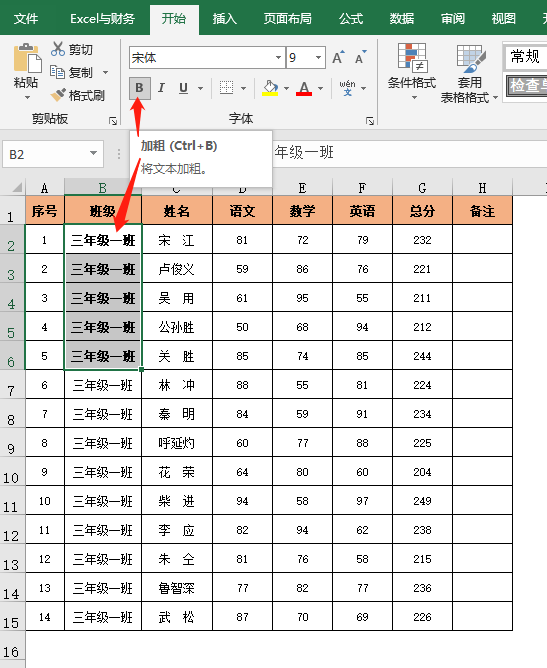Select the Format Painter brush

58,95
